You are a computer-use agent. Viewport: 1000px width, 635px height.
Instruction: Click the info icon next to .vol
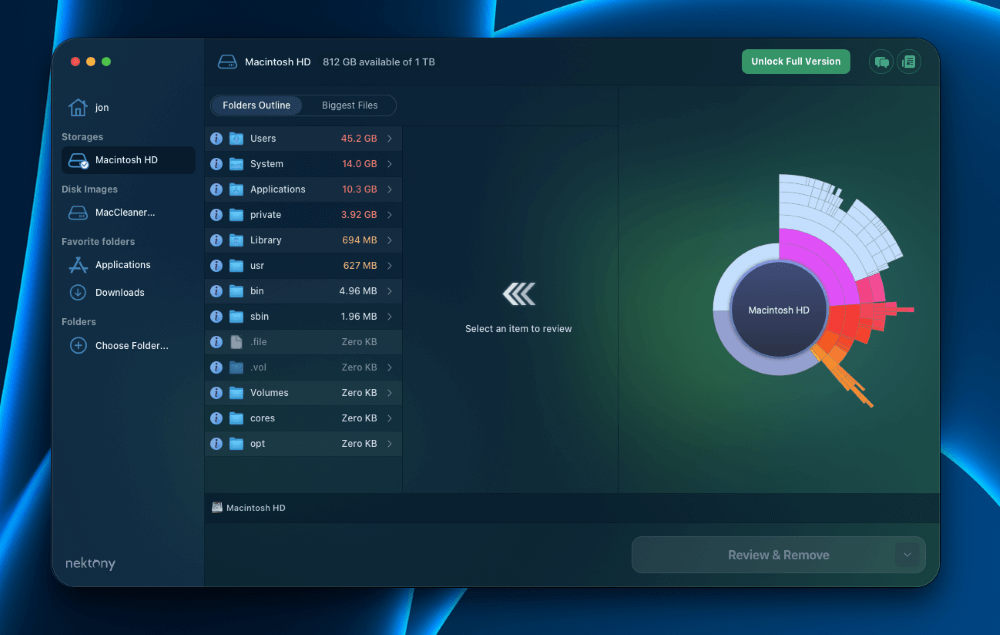(x=216, y=368)
